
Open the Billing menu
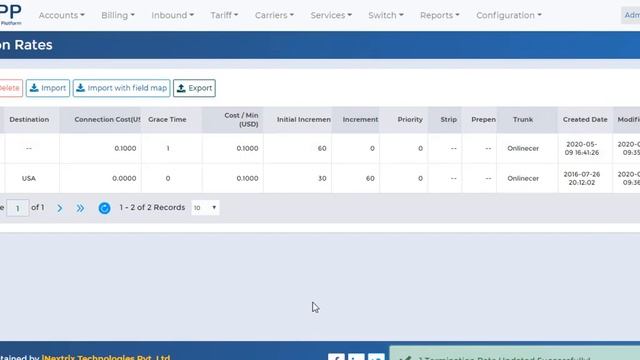tap(118, 15)
